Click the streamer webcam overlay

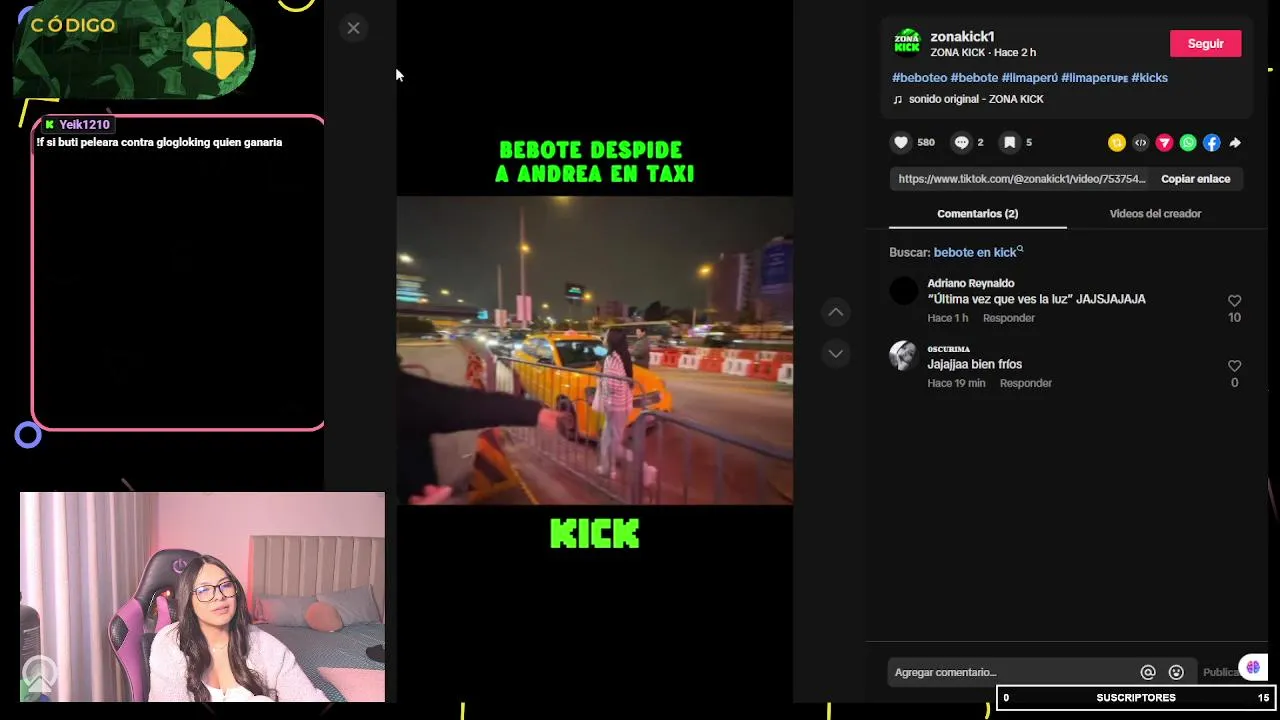tap(202, 596)
